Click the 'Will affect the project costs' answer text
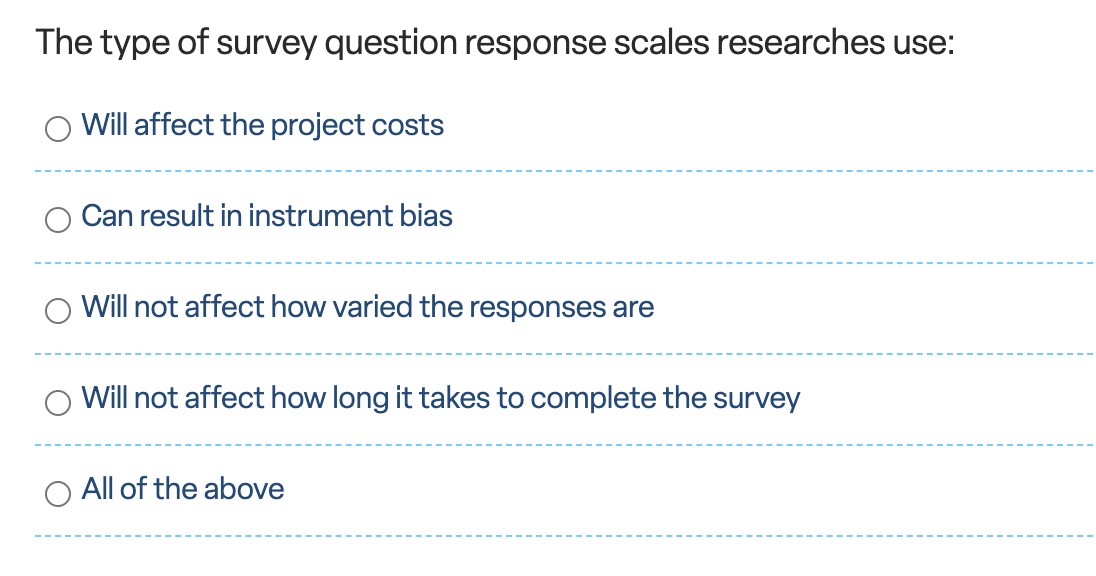This screenshot has width=1096, height=576. (x=262, y=125)
